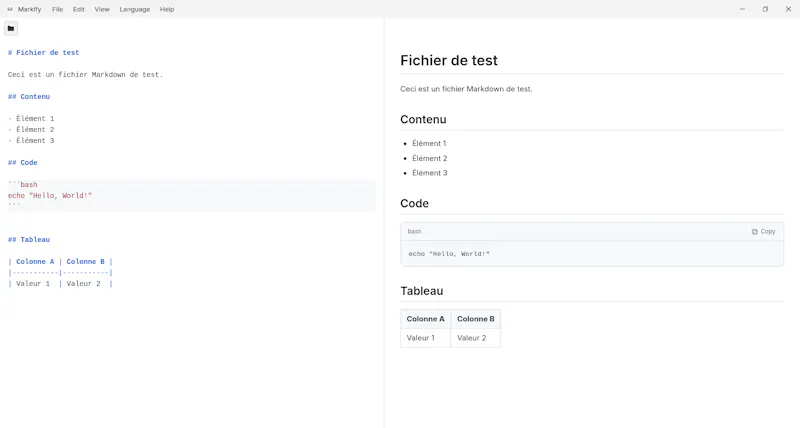Click the preview bullet 'Élément 1'
The image size is (800, 428).
click(429, 143)
